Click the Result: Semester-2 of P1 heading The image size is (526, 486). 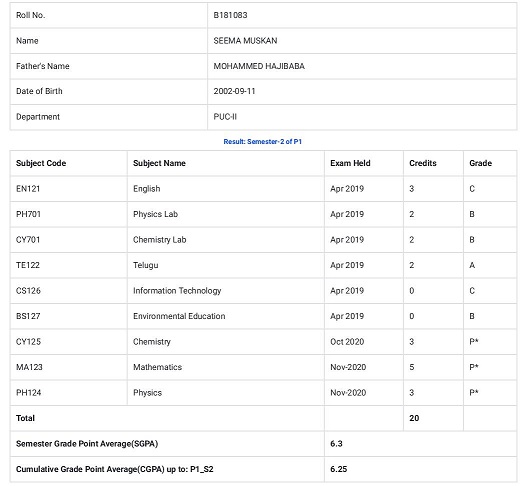click(x=263, y=142)
